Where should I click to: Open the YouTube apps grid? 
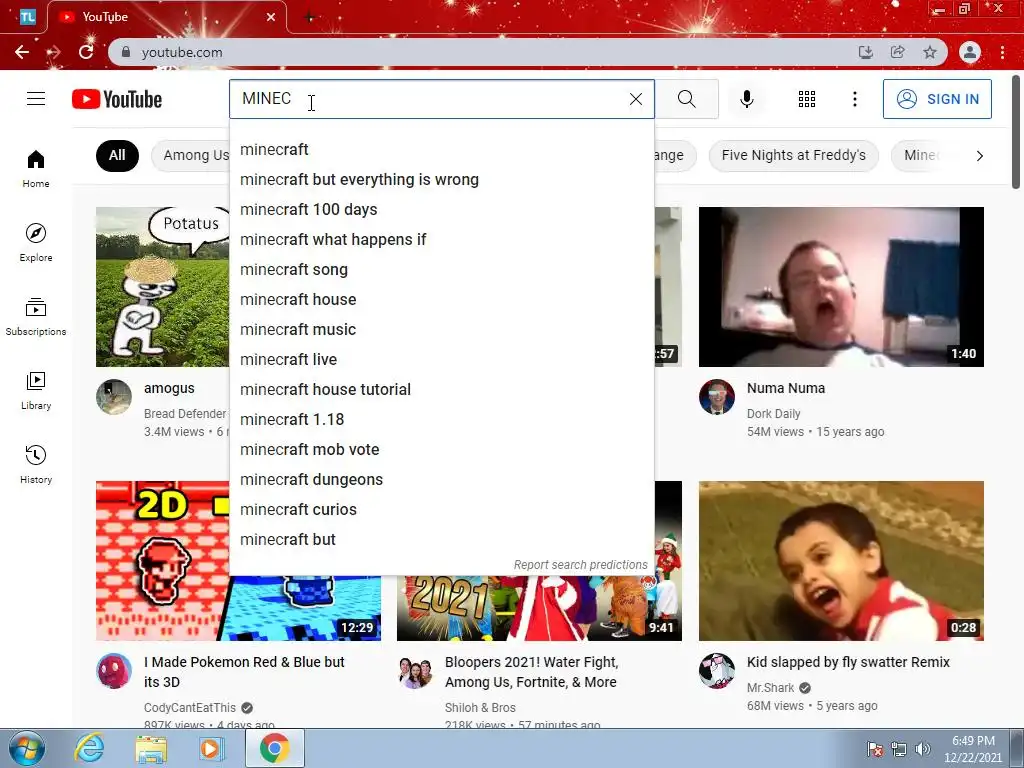click(807, 99)
